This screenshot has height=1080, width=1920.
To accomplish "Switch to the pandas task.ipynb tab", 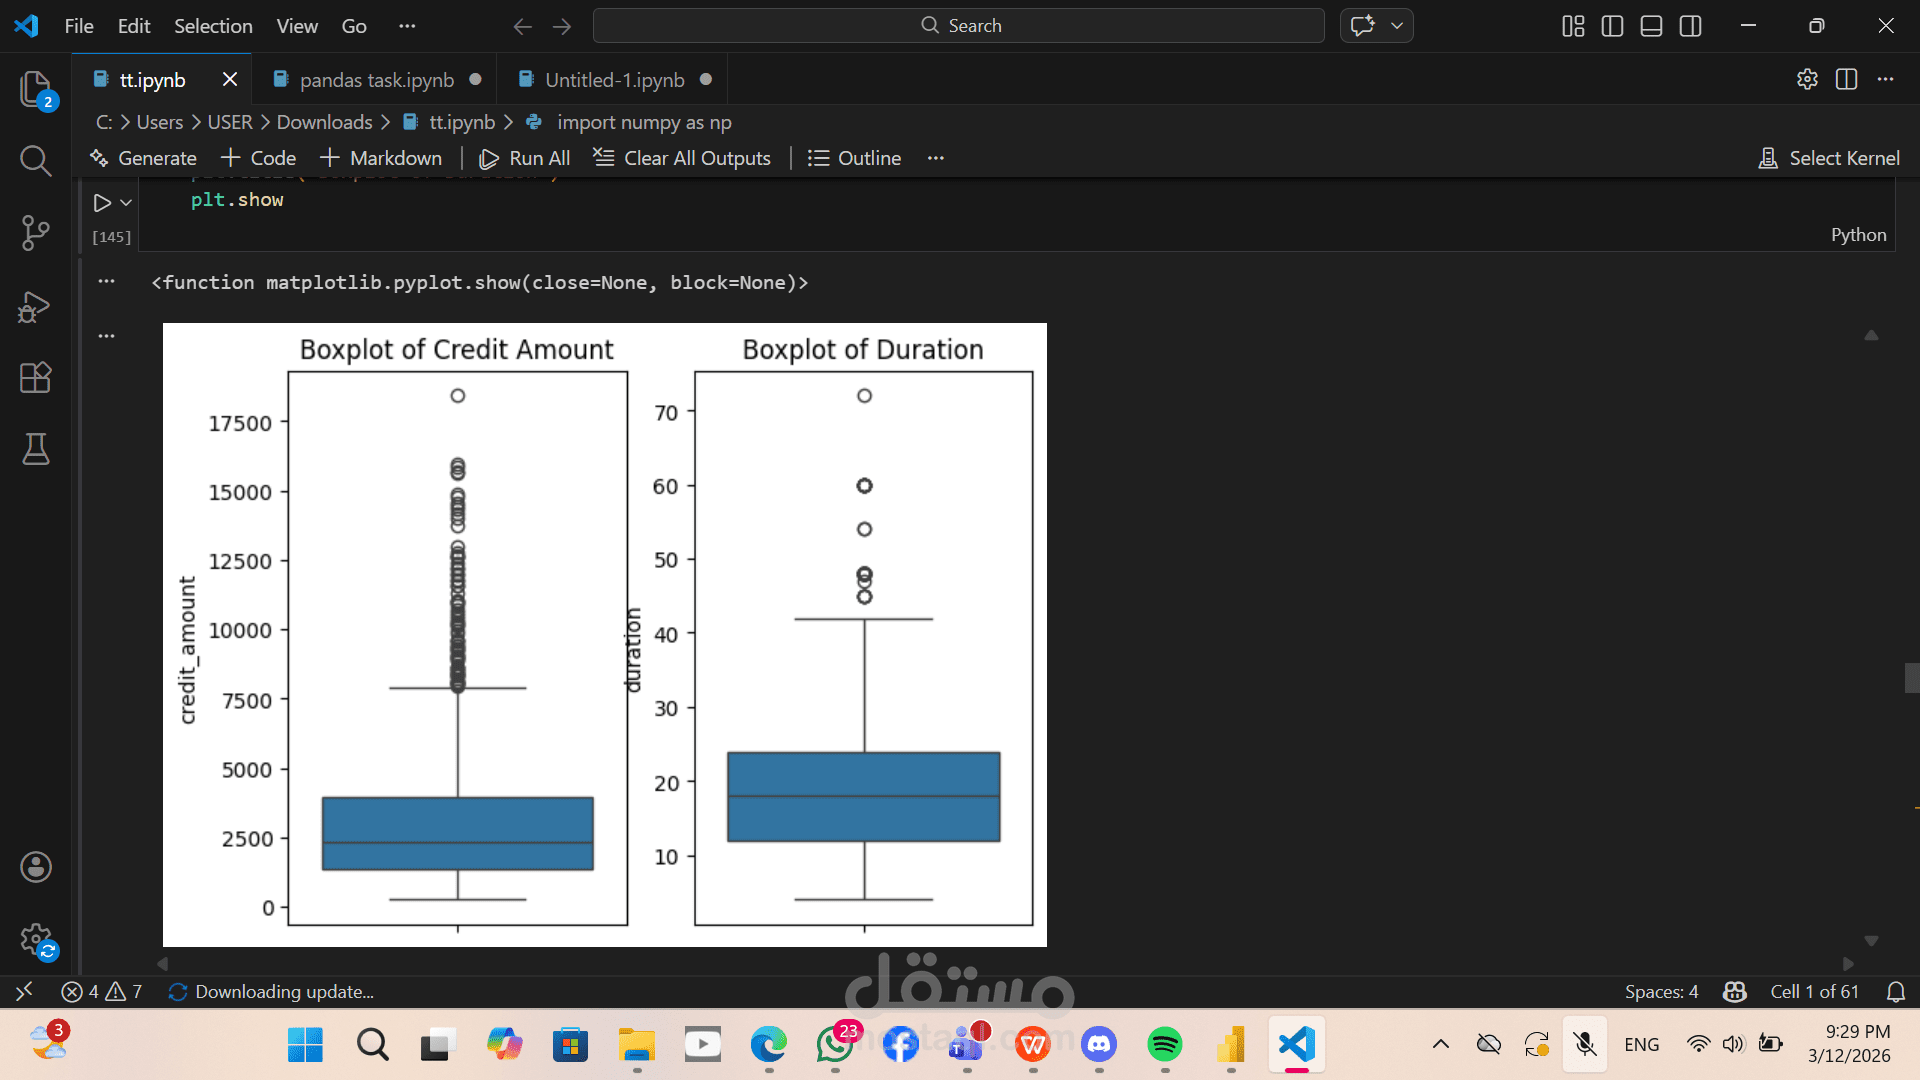I will pos(376,80).
